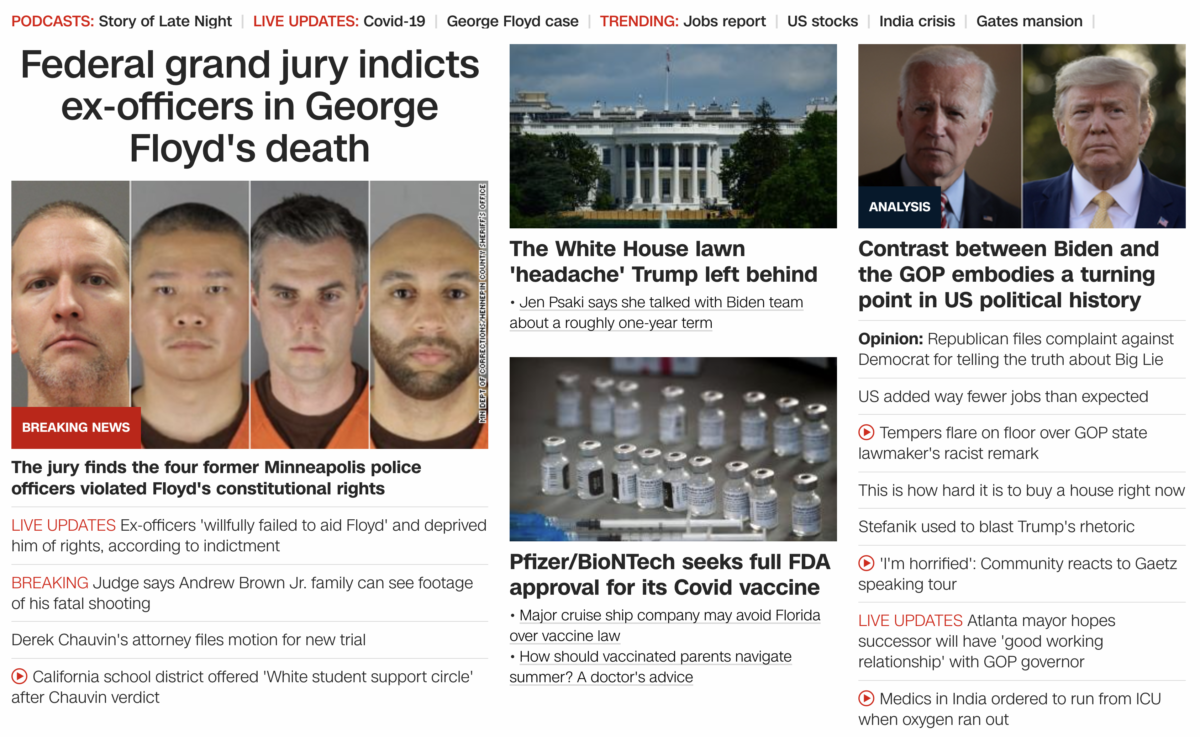Select Covid-19 live updates in top bar
Image resolution: width=1200 pixels, height=737 pixels.
pyautogui.click(x=394, y=21)
